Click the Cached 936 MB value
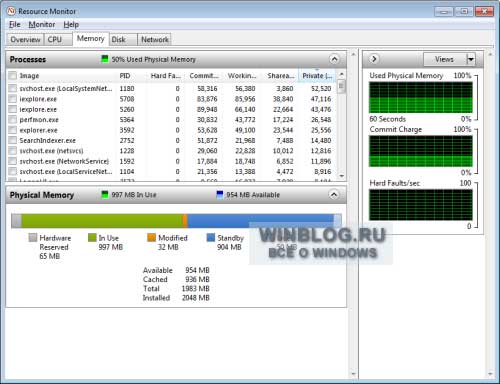 pyautogui.click(x=197, y=279)
